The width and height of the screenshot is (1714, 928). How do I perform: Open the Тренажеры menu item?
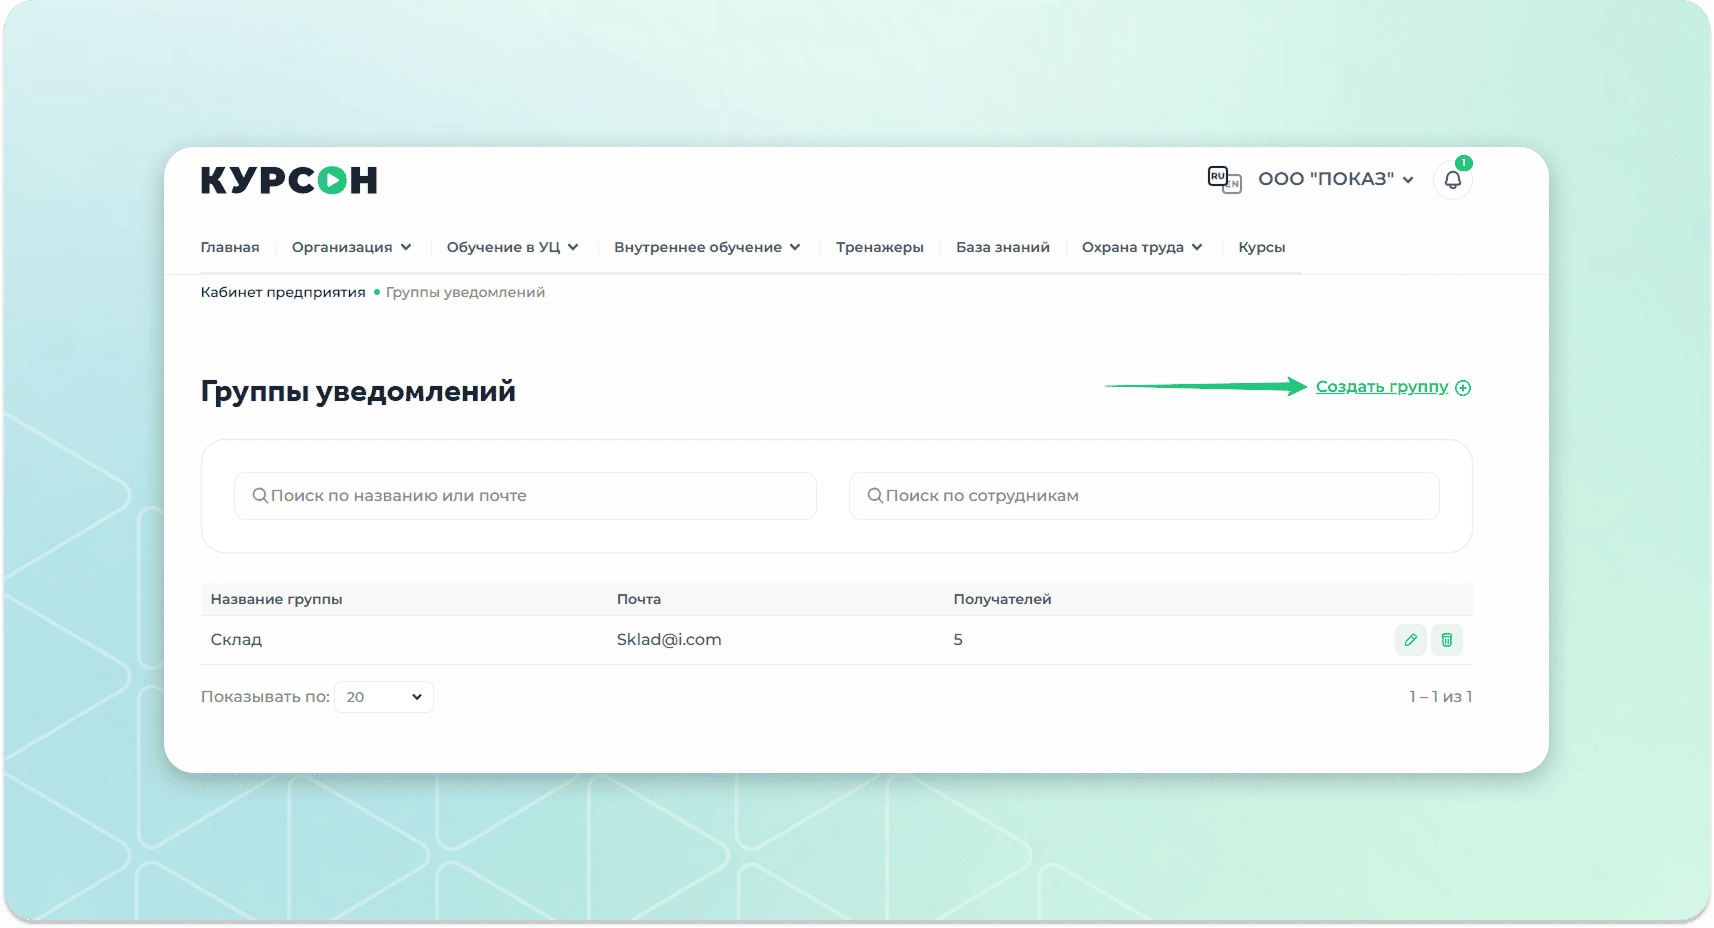click(880, 247)
